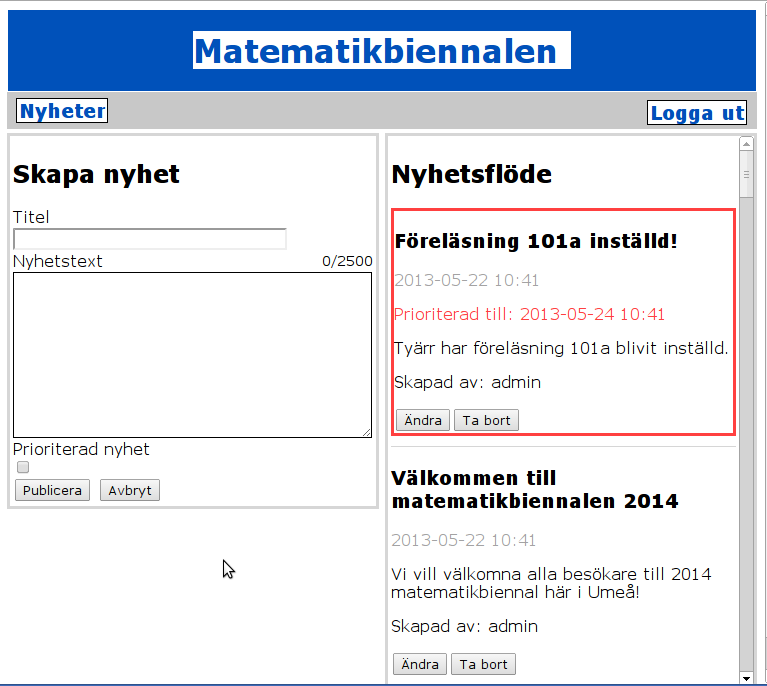Screen dimensions: 767x686
Task: Click the Matematikbiennalen header title
Action: coord(382,50)
